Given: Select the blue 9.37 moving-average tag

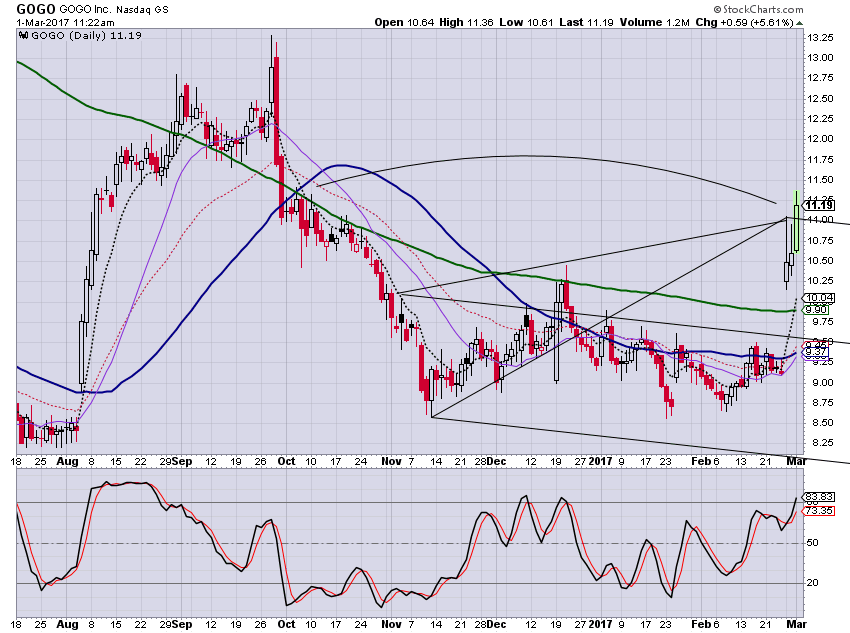Looking at the screenshot, I should pos(816,352).
